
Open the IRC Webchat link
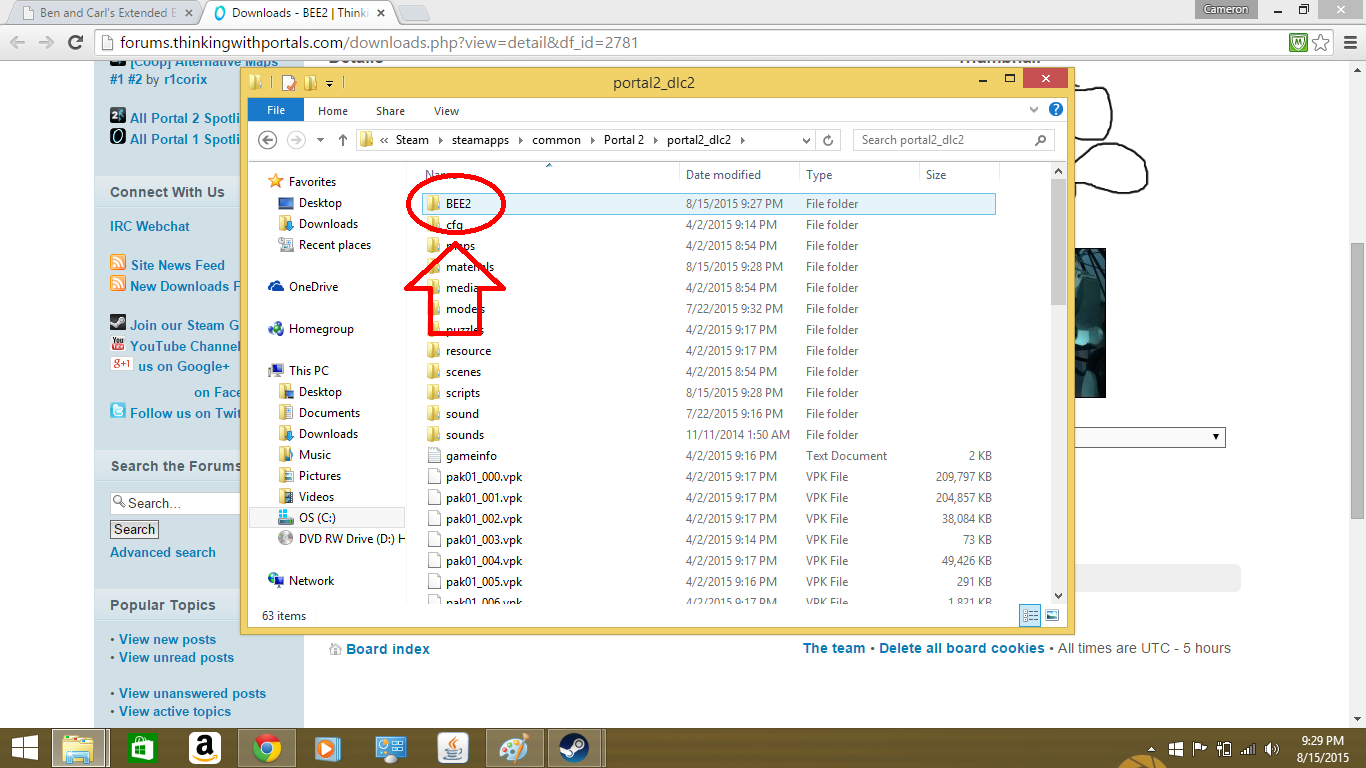click(x=150, y=226)
